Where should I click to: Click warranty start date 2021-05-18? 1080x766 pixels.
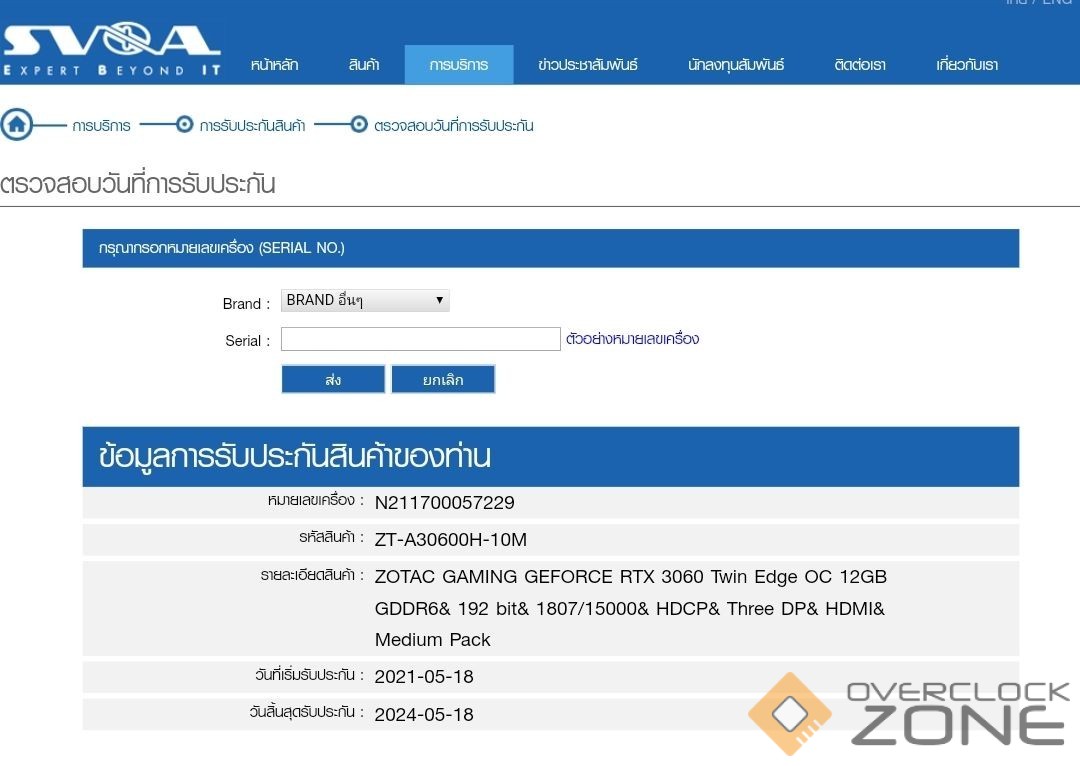[424, 676]
